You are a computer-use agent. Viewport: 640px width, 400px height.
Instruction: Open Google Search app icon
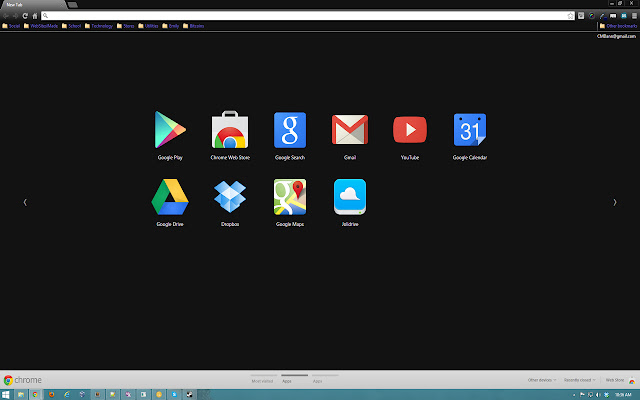(290, 130)
